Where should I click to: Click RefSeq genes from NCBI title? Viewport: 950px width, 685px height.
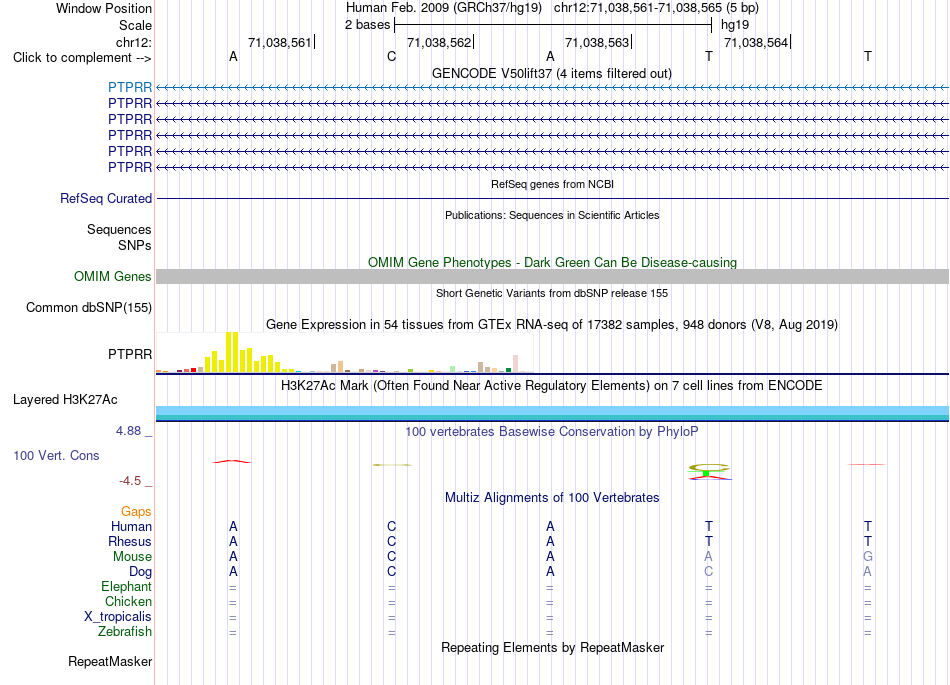pos(552,184)
